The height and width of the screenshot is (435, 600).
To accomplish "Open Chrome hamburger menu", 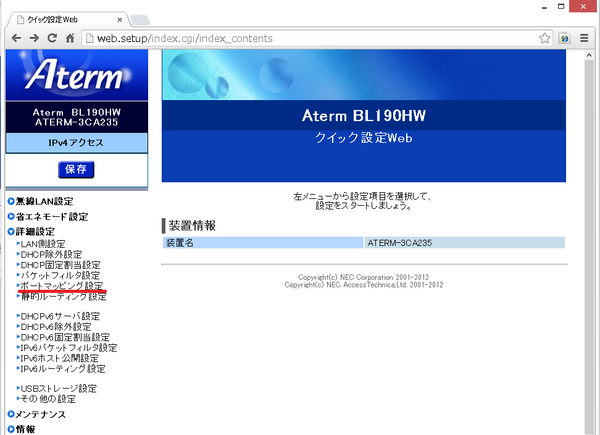I will point(584,38).
